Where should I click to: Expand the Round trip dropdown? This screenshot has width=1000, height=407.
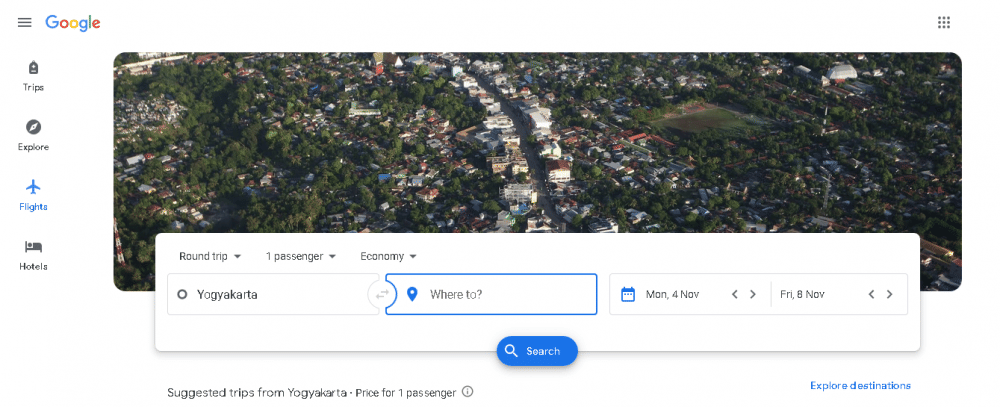(210, 256)
